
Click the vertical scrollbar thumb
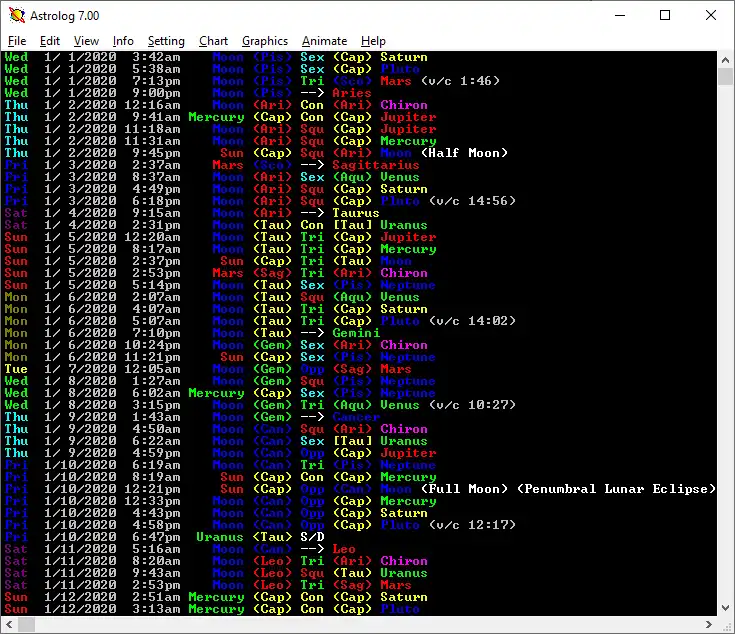pos(725,76)
